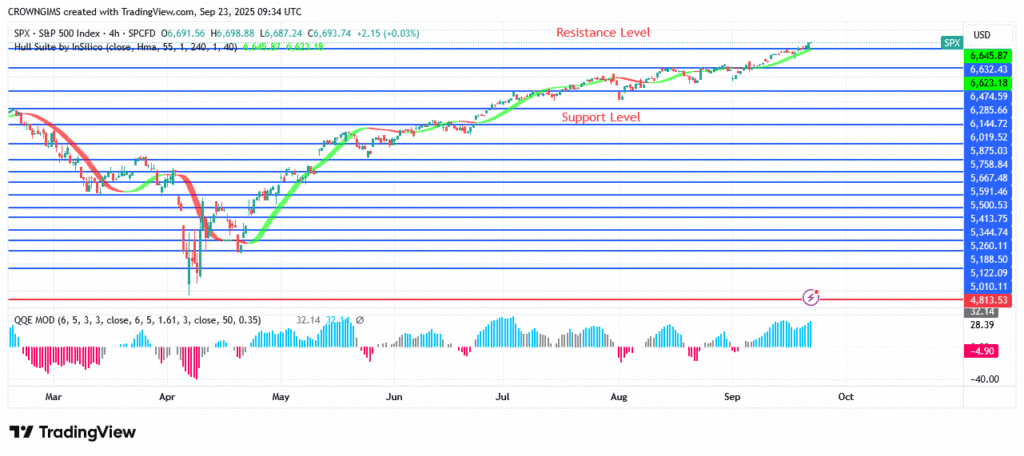
Task: Click the Sep label on time axis
Action: (732, 397)
